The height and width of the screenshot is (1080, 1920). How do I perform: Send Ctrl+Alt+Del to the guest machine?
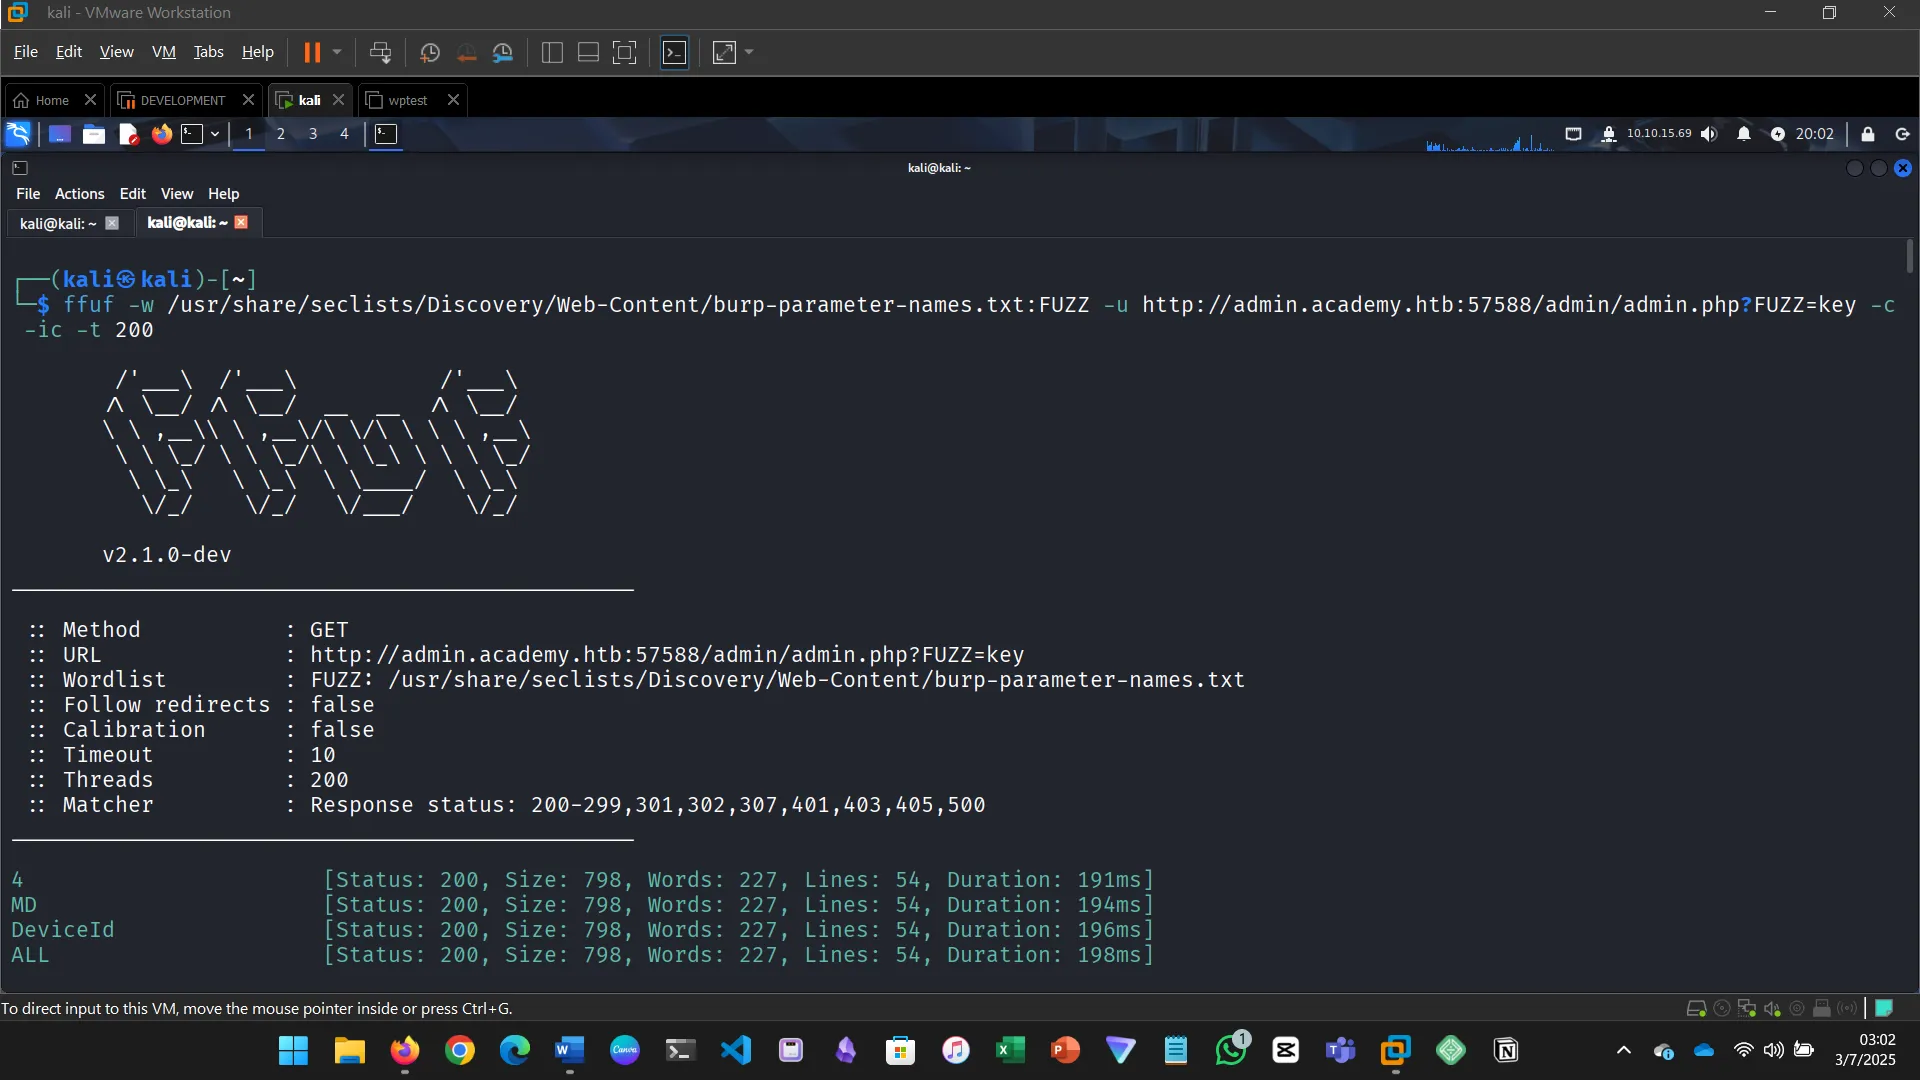click(x=381, y=52)
